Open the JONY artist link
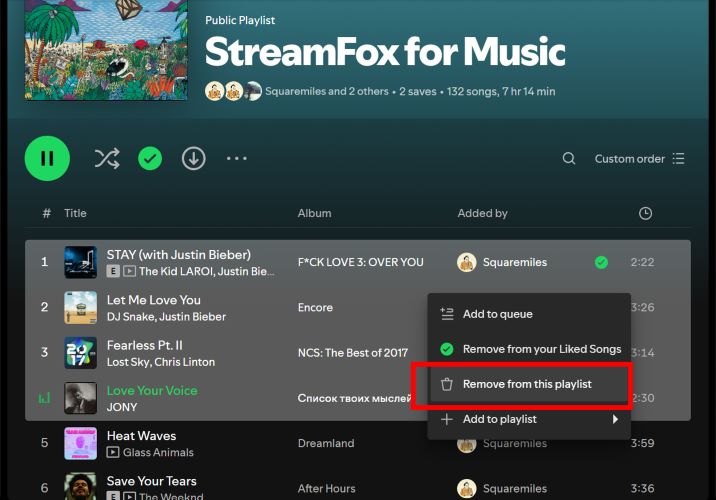 121,407
